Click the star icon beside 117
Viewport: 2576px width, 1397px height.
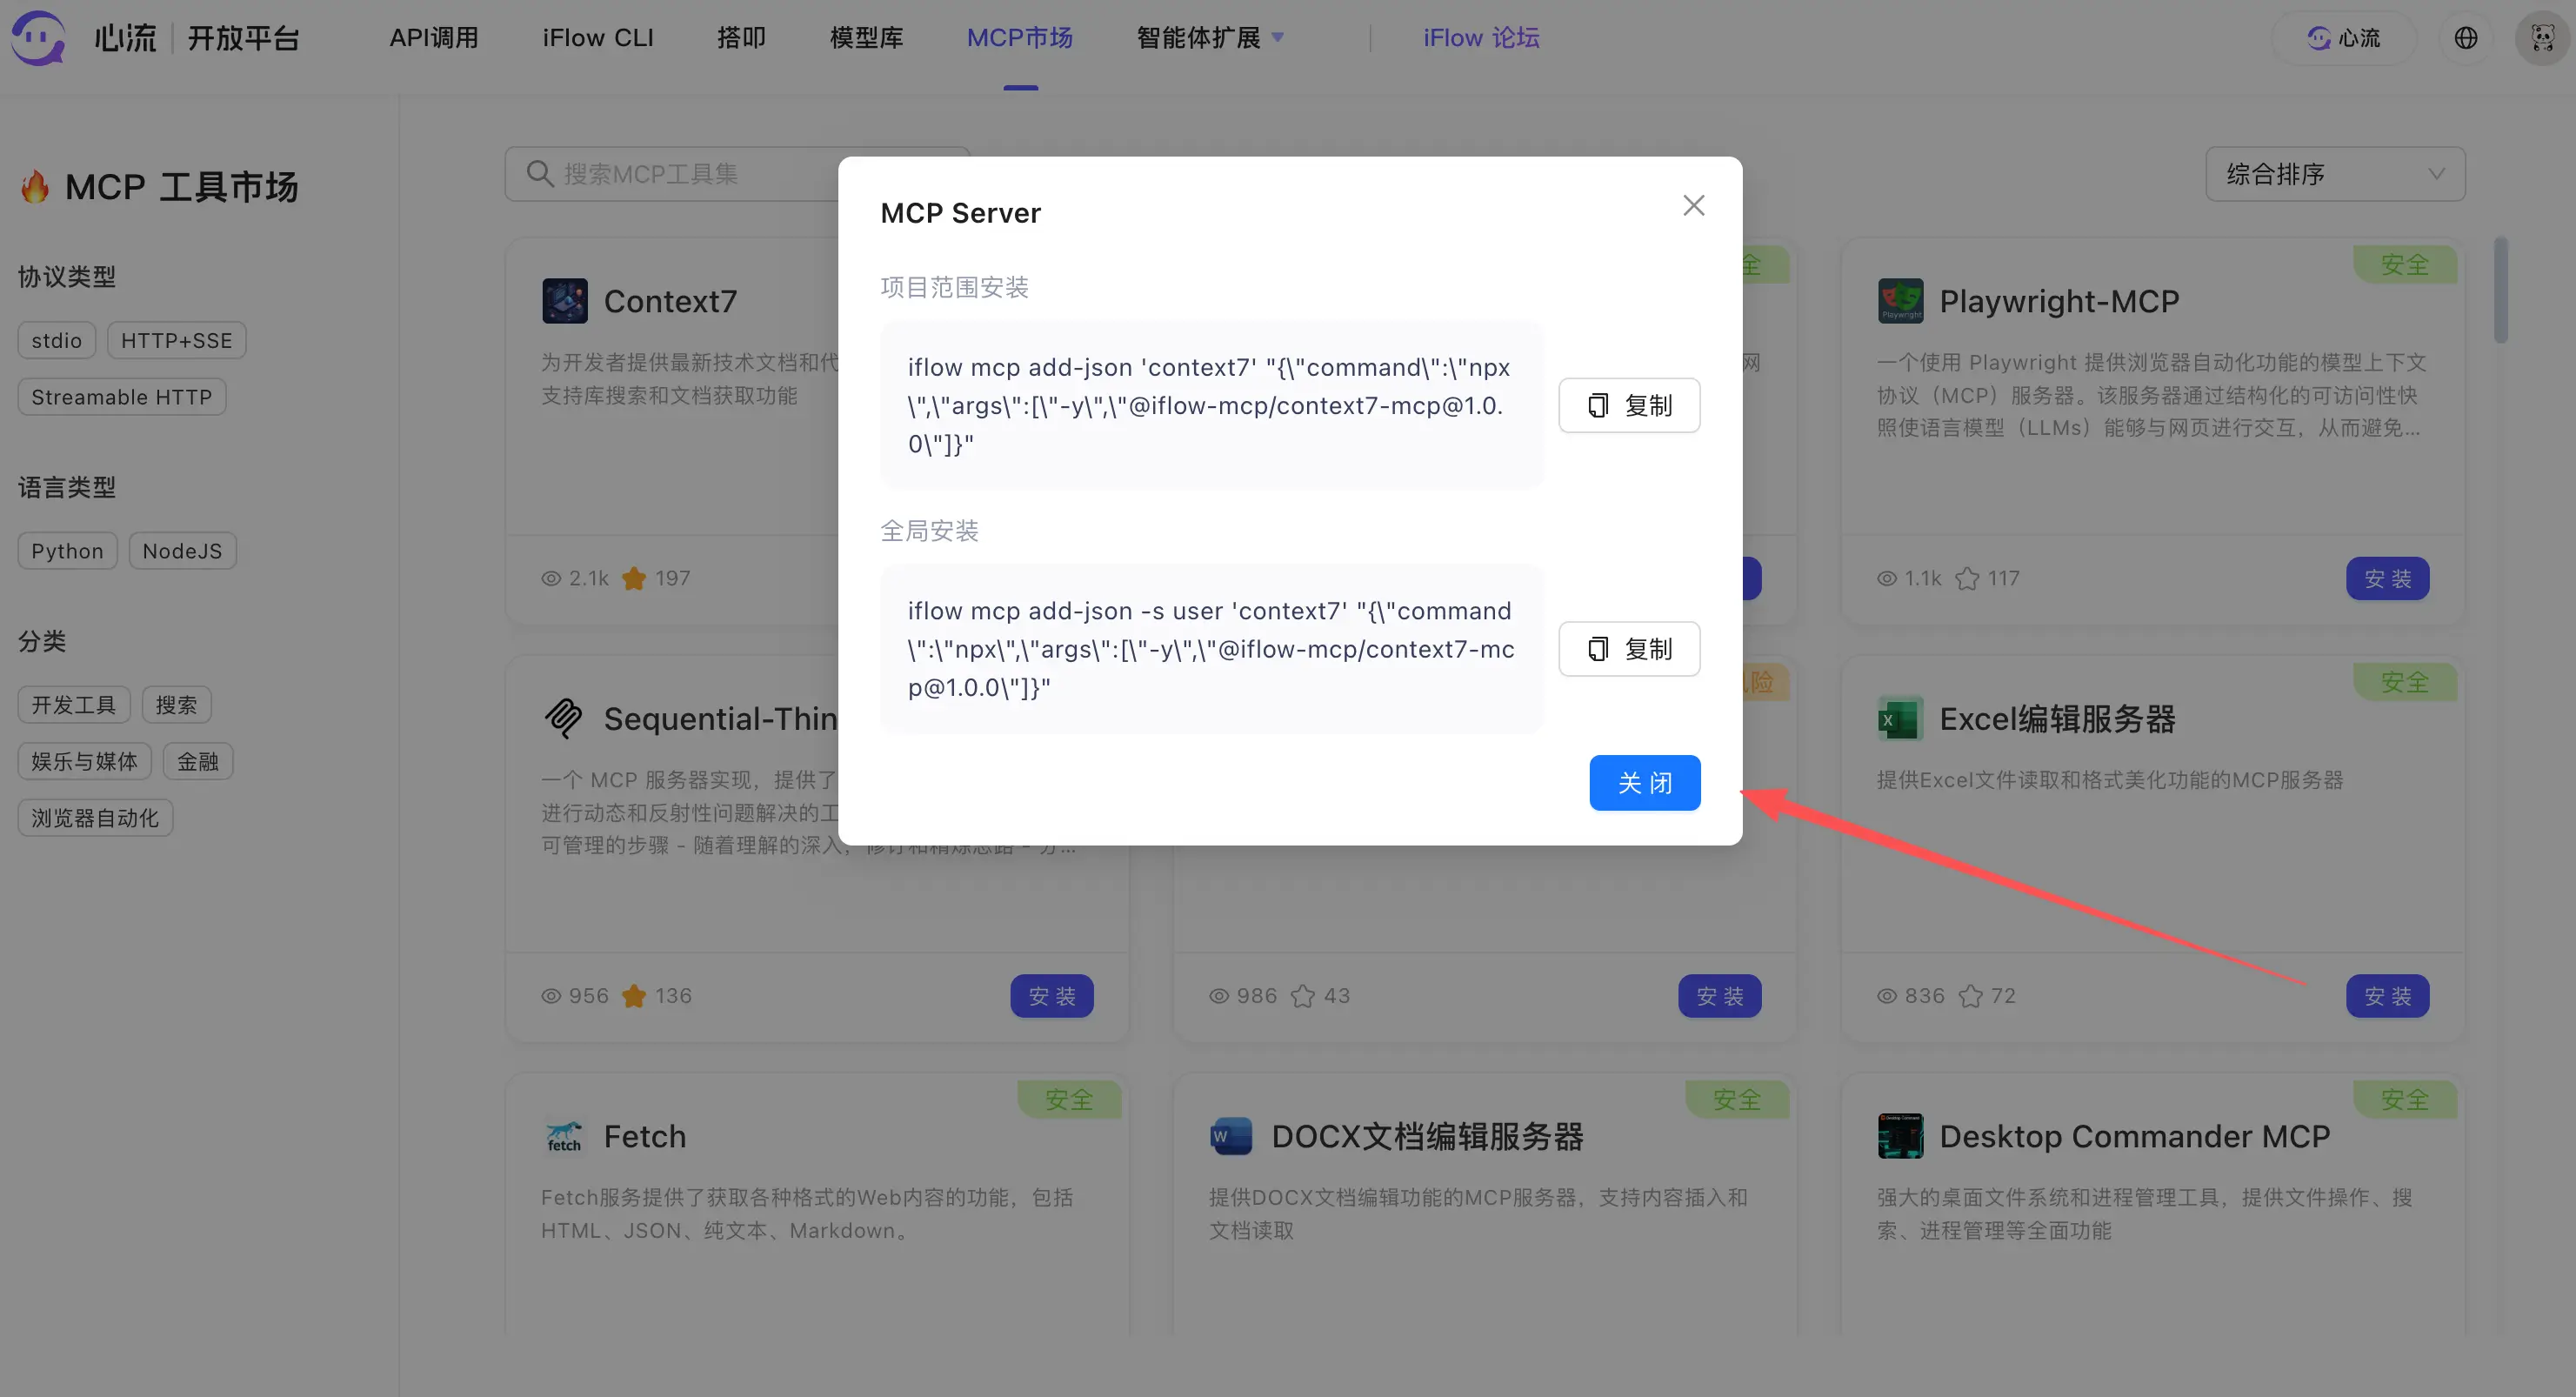pos(1967,579)
